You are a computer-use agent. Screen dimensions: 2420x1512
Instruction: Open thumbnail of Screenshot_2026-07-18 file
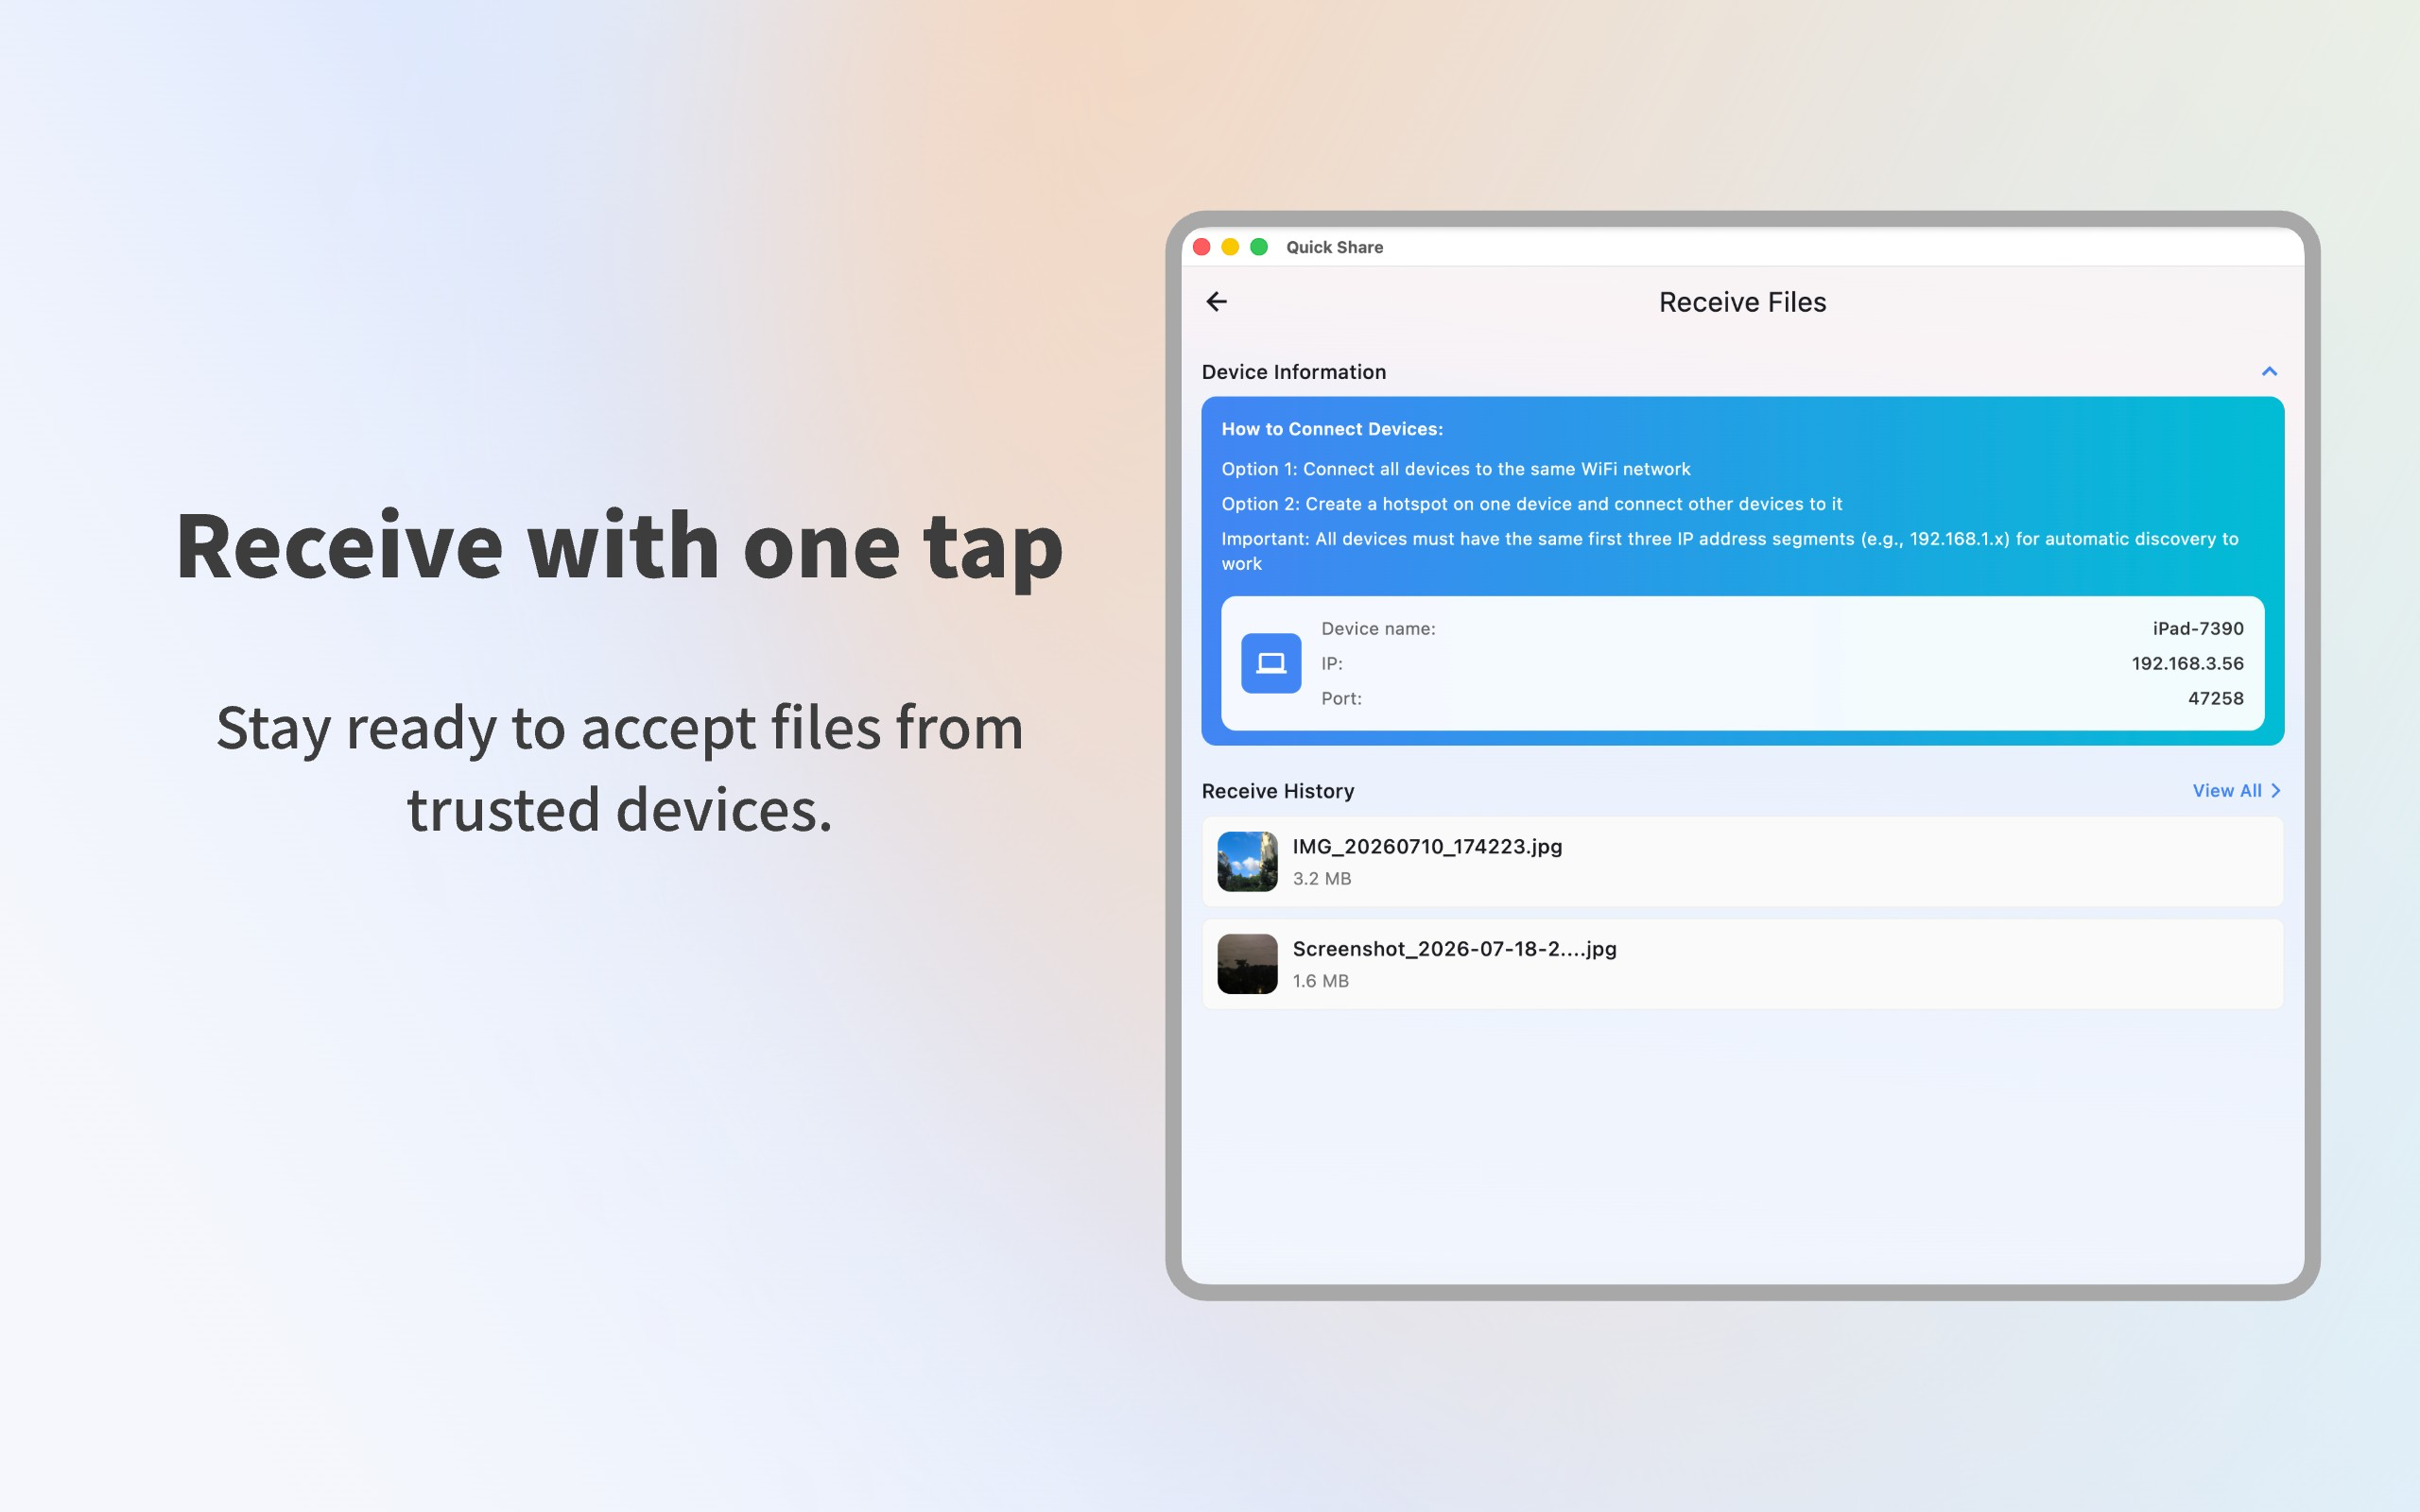[1247, 964]
